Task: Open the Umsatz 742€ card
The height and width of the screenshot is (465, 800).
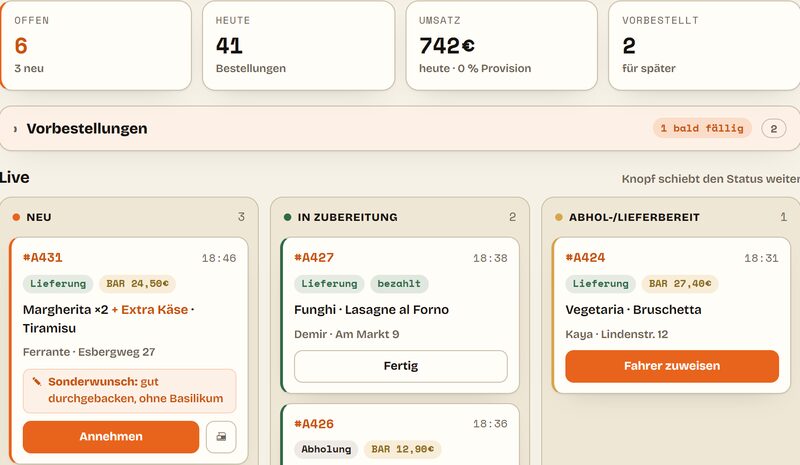Action: click(502, 45)
